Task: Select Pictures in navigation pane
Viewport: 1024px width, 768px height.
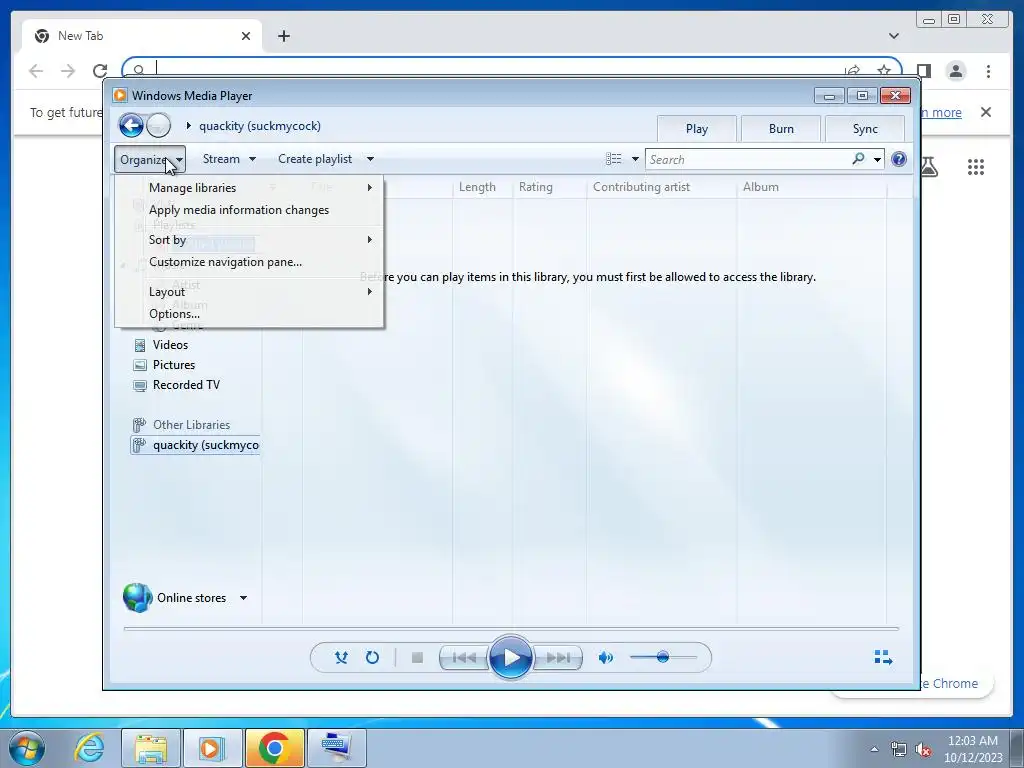Action: [174, 365]
